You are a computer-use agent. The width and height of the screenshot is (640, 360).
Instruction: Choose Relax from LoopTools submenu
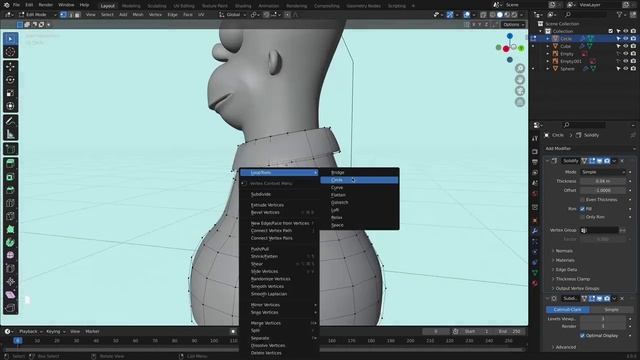click(359, 218)
